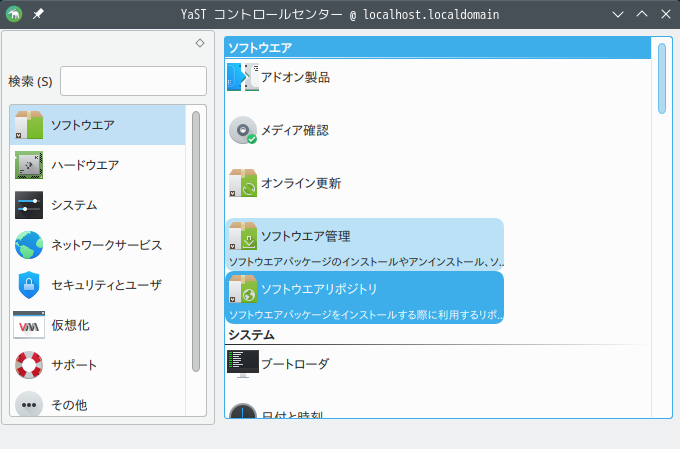This screenshot has height=449, width=680.
Task: Launch the ソフトウエアリポジトリ package globe icon
Action: click(x=243, y=289)
